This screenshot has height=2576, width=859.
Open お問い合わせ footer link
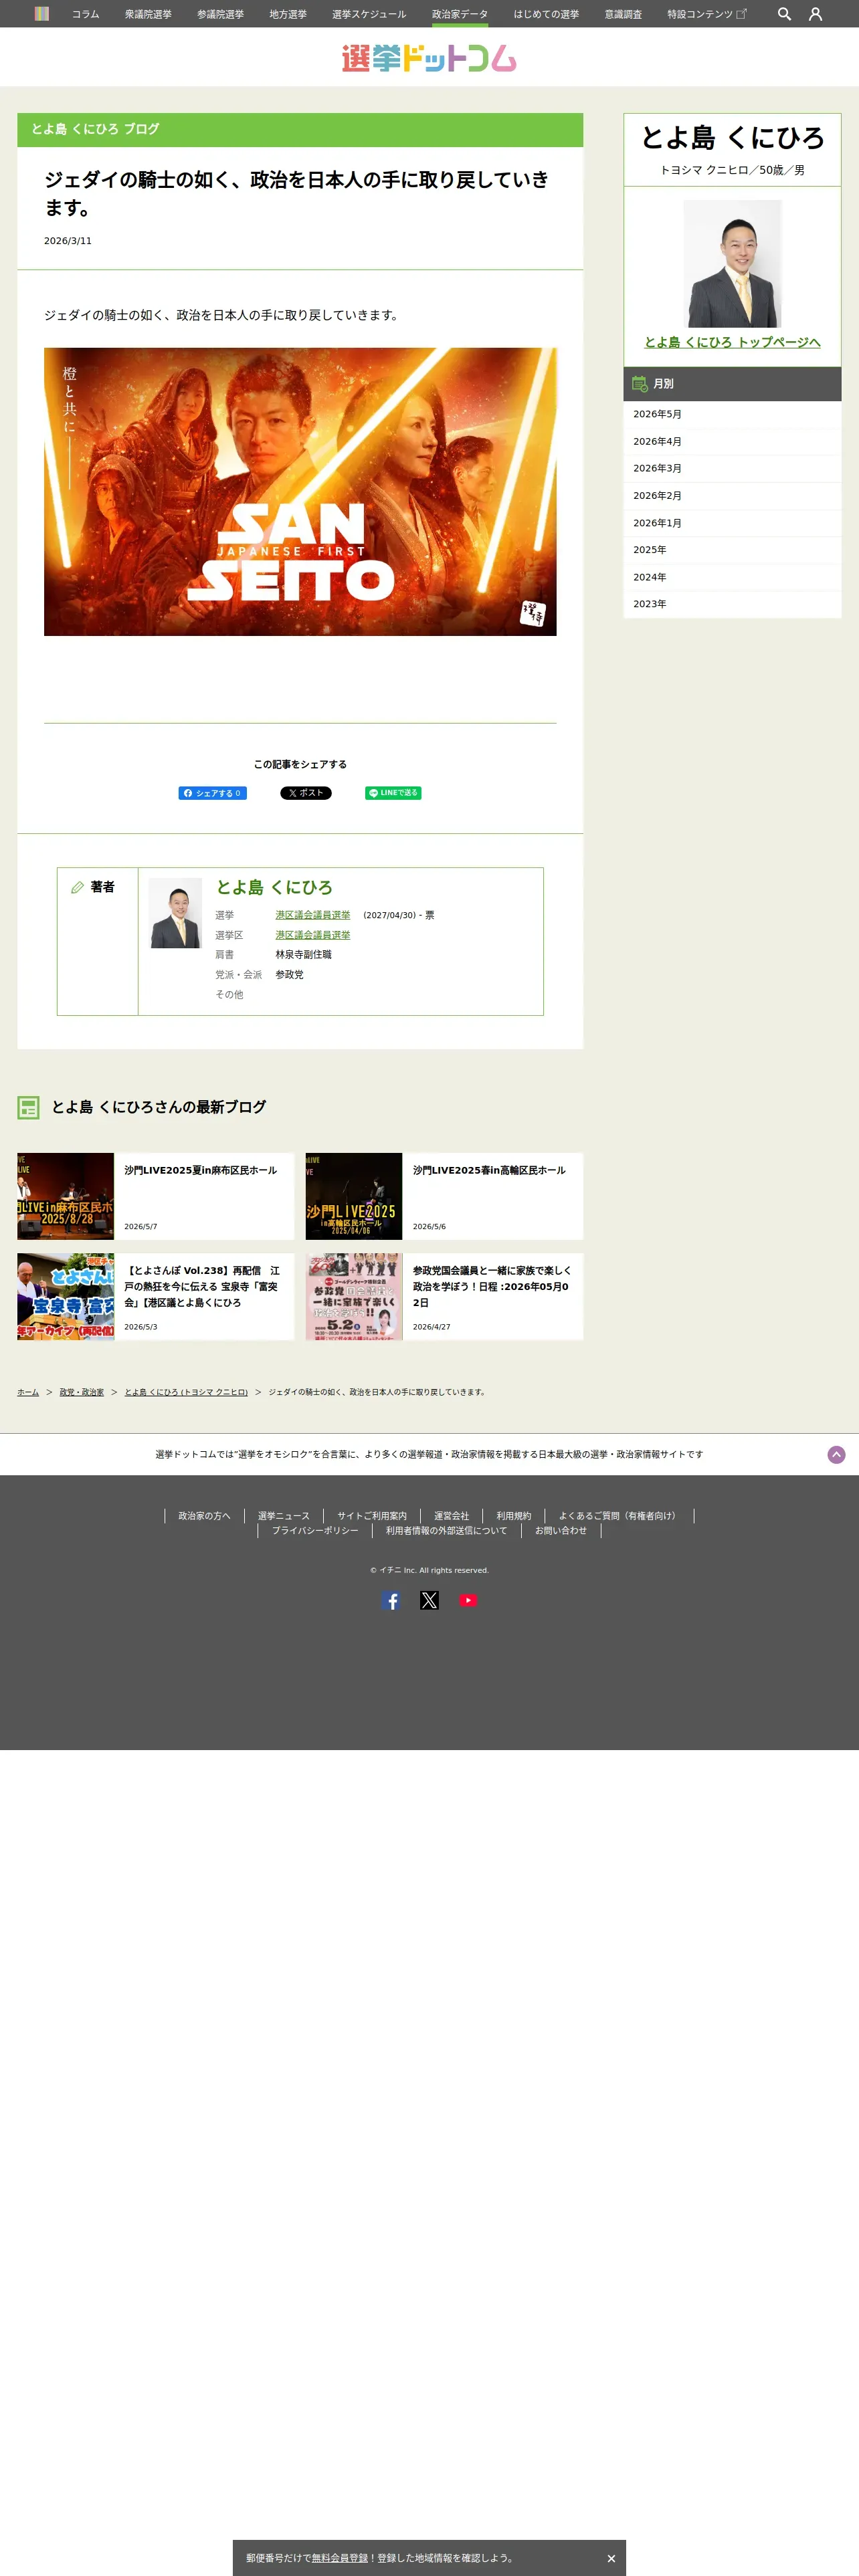point(561,1531)
